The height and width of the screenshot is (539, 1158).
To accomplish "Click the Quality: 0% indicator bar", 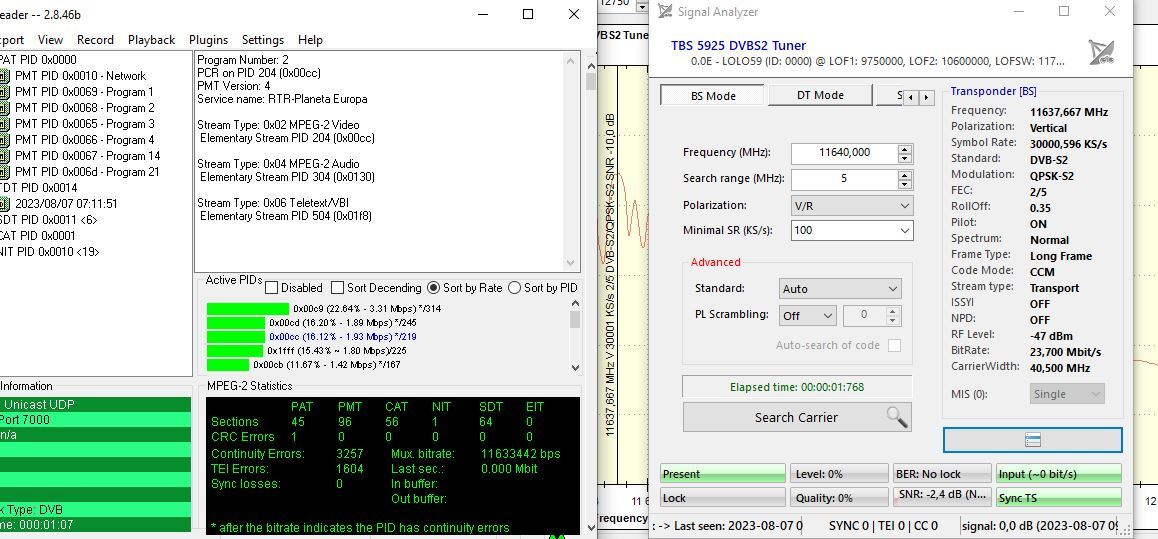I will [x=839, y=498].
